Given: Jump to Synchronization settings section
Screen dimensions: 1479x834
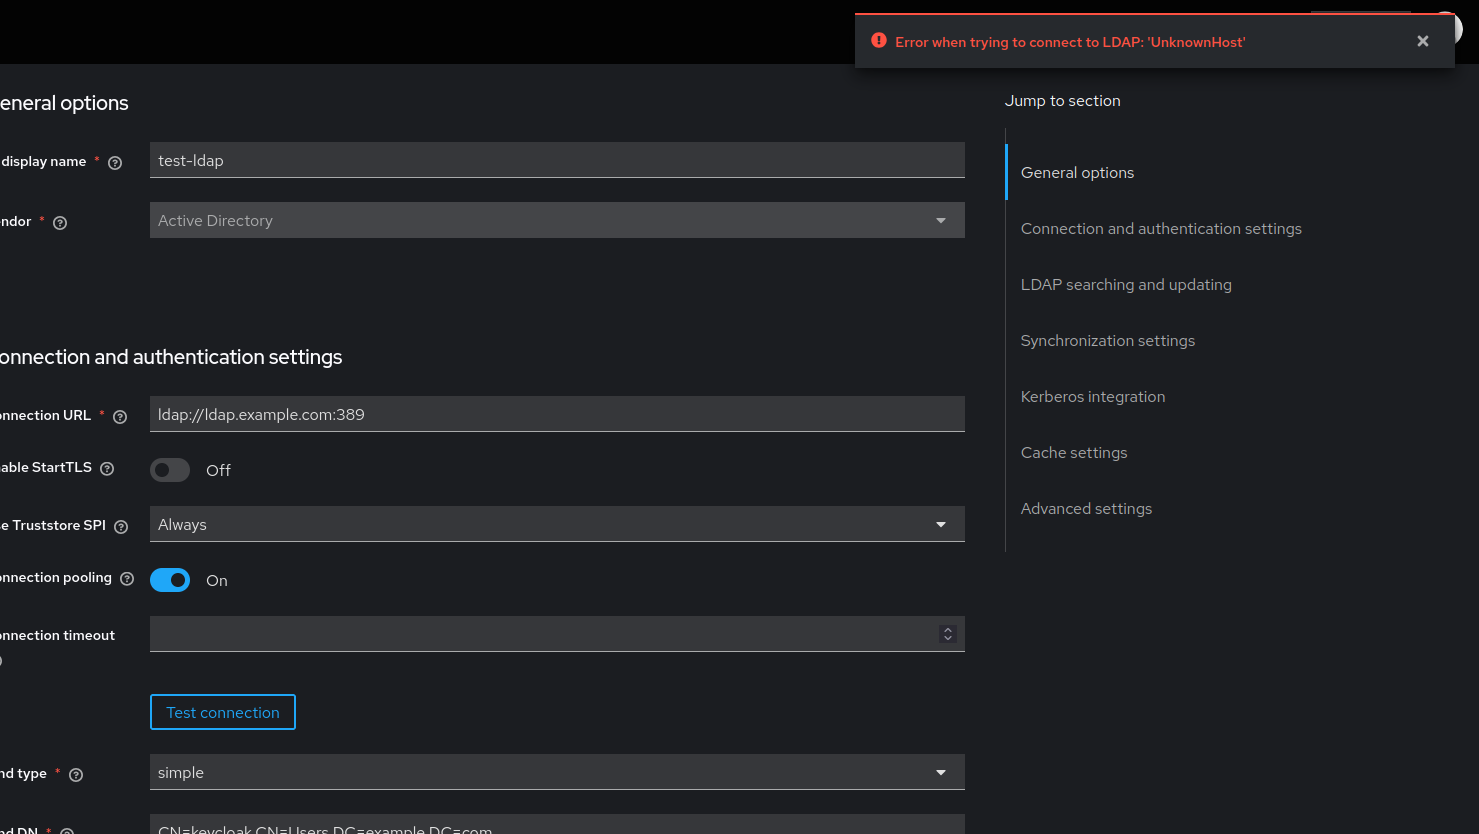Looking at the screenshot, I should pyautogui.click(x=1107, y=340).
